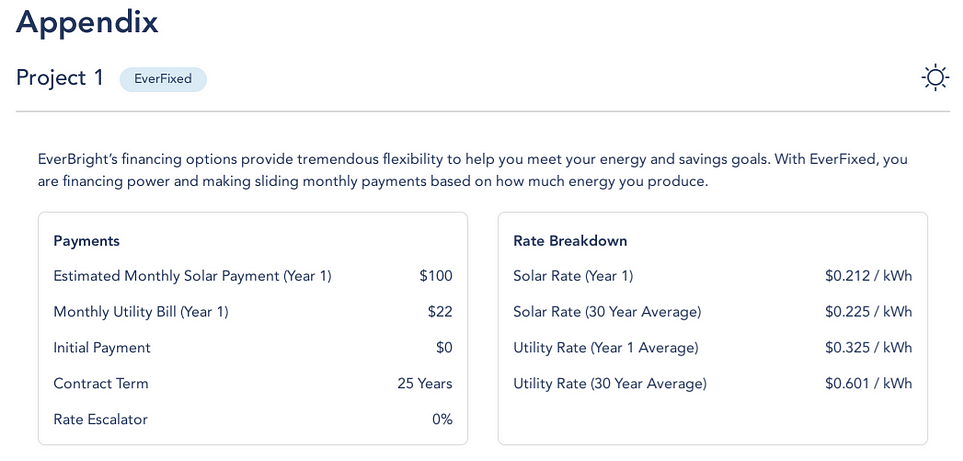Click the $0.325 / kWh utility rate value
The width and height of the screenshot is (963, 461).
(868, 347)
